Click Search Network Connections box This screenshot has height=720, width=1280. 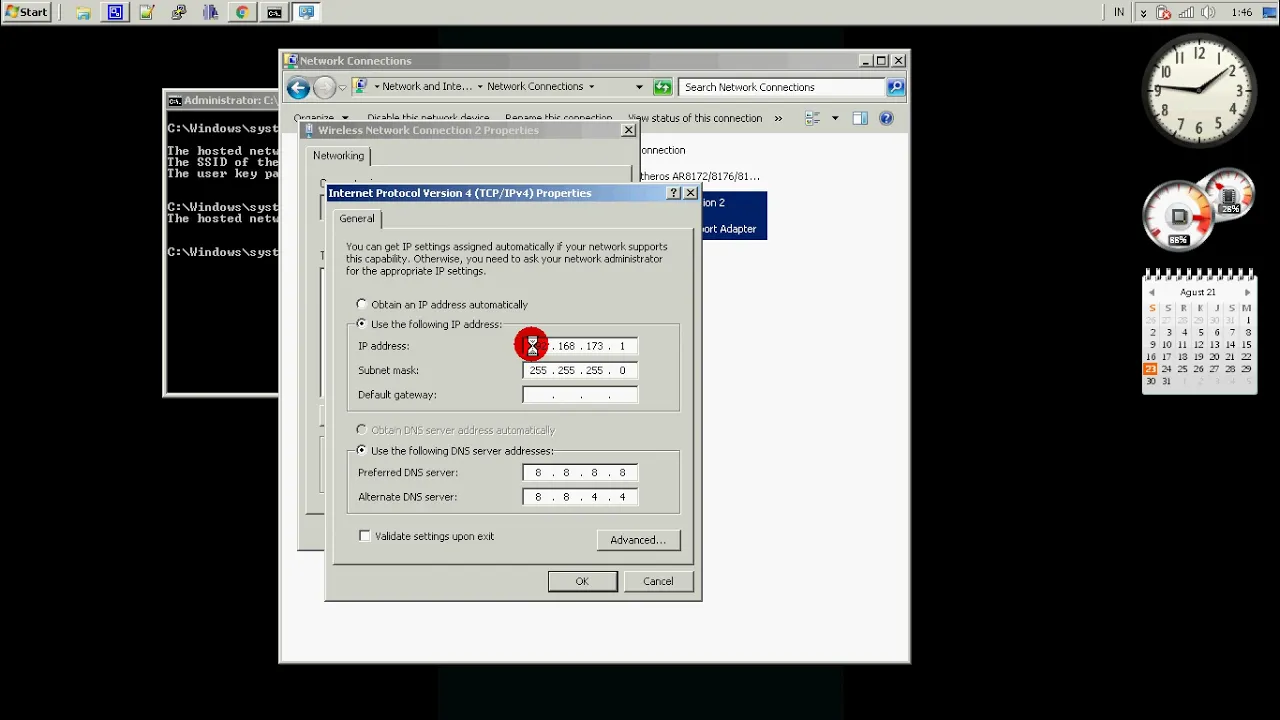782,87
